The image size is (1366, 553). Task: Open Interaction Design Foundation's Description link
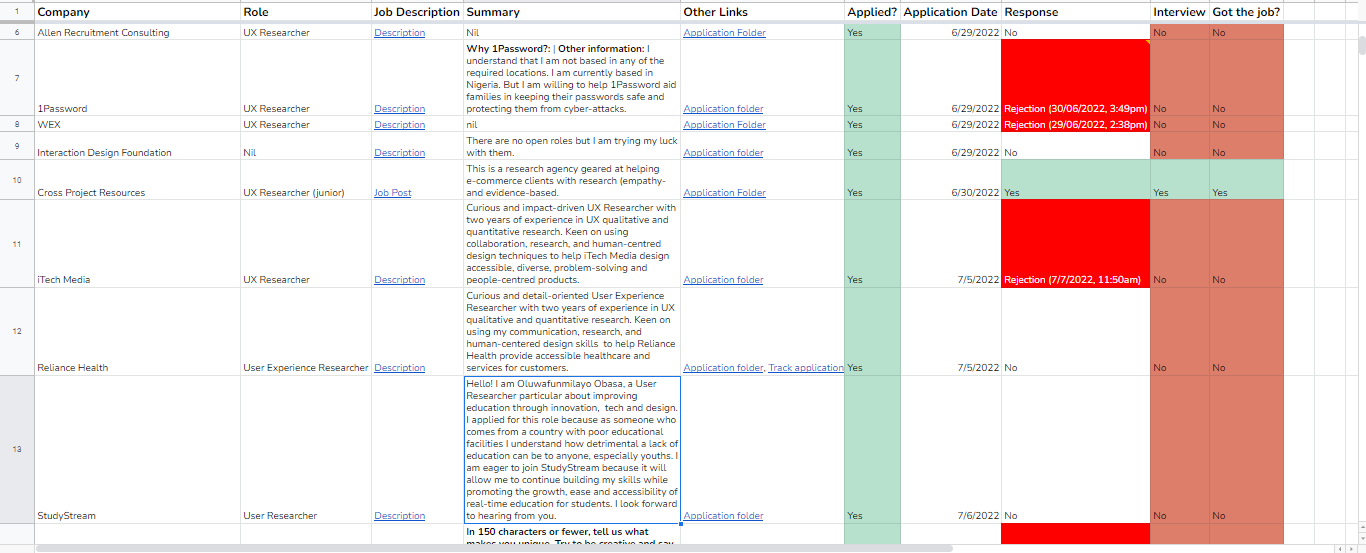pos(400,153)
